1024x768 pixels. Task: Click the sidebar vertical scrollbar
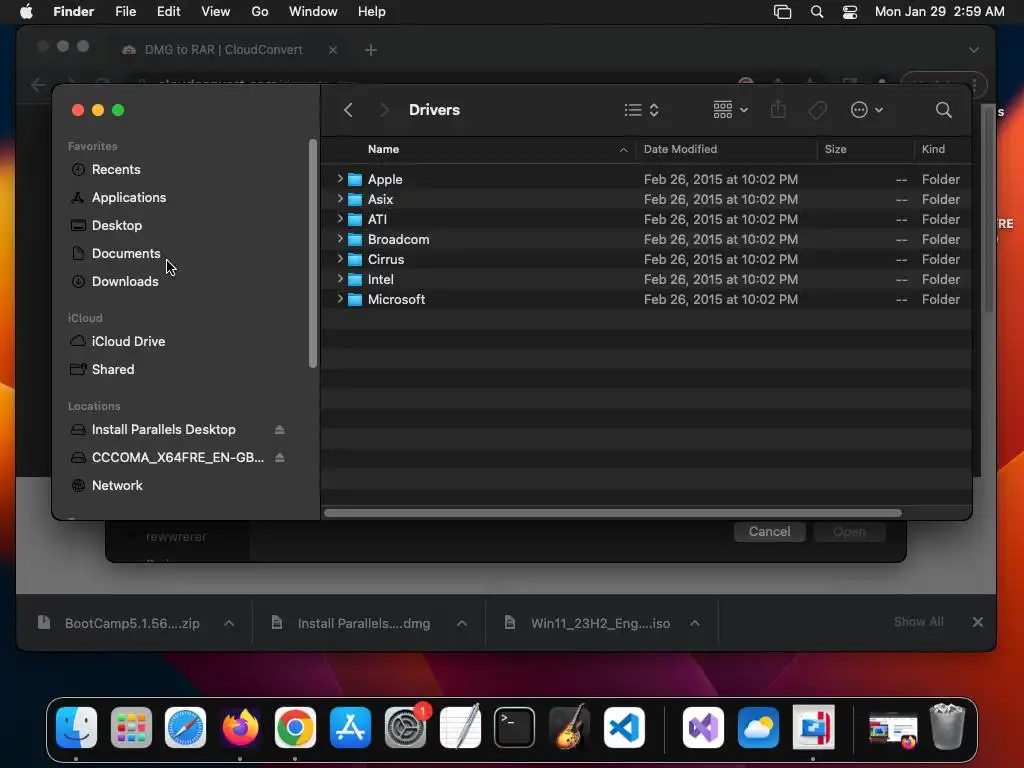click(x=313, y=253)
